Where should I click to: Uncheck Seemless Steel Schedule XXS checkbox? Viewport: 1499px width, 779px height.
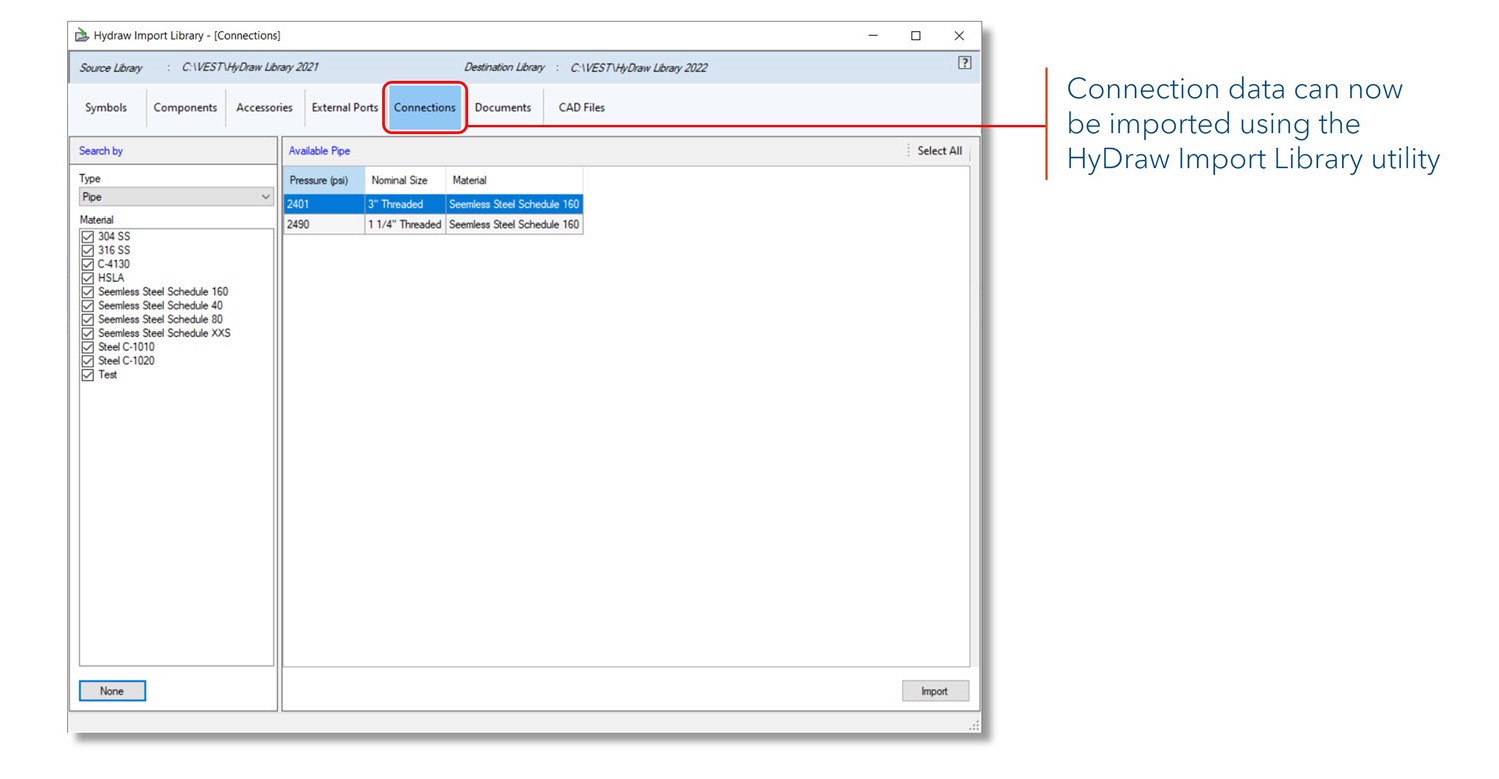click(88, 333)
